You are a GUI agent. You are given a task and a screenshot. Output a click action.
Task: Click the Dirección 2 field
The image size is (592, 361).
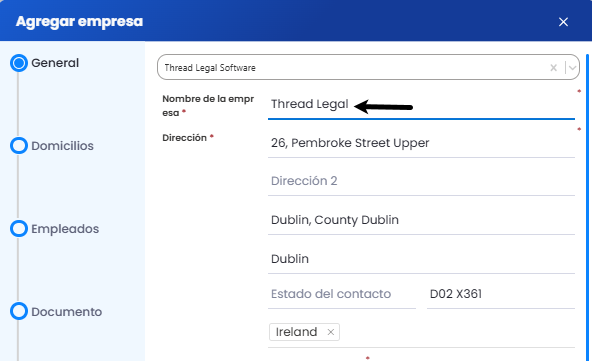(421, 181)
